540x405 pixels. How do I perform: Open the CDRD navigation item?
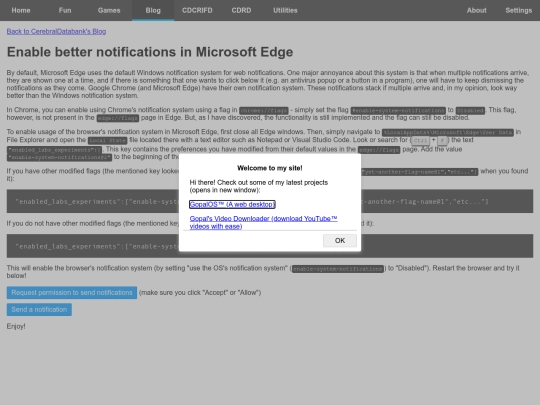(241, 10)
